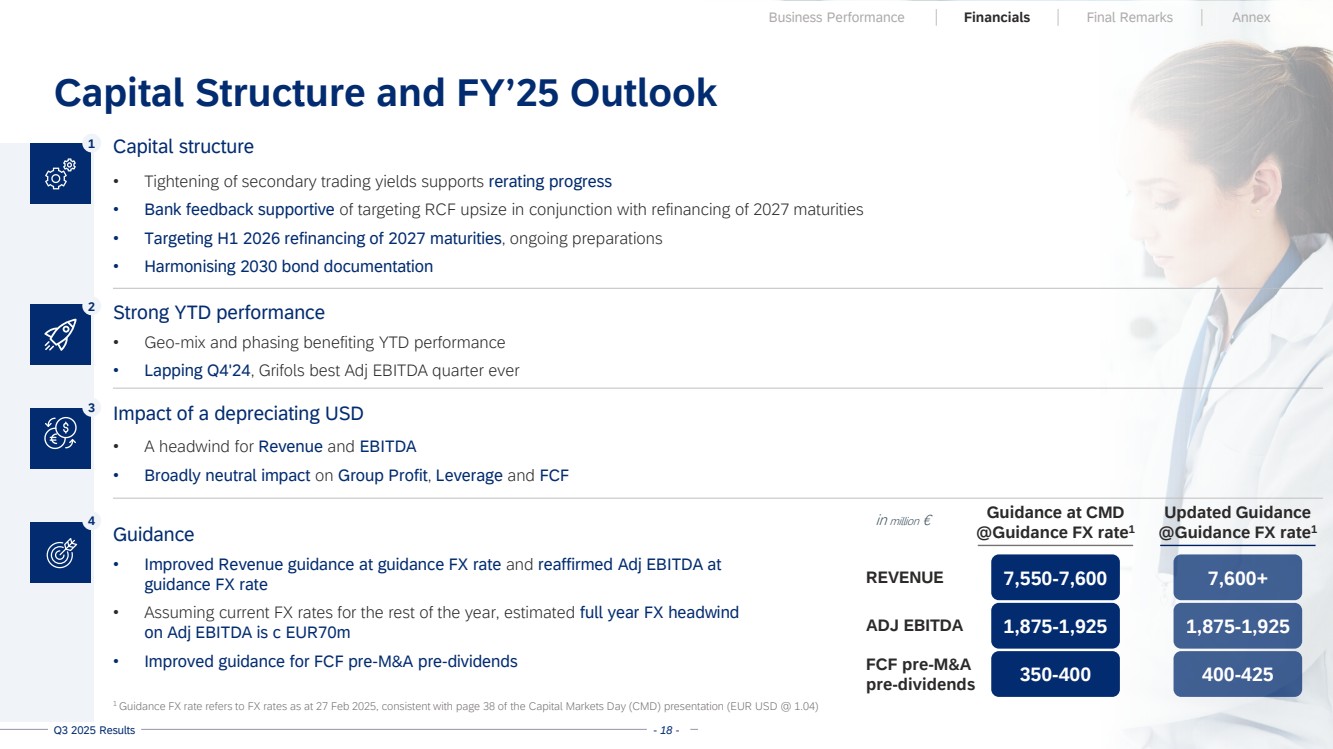Click the 7,550-7,600 revenue guidance box
Image resolution: width=1333 pixels, height=749 pixels.
[x=1055, y=578]
